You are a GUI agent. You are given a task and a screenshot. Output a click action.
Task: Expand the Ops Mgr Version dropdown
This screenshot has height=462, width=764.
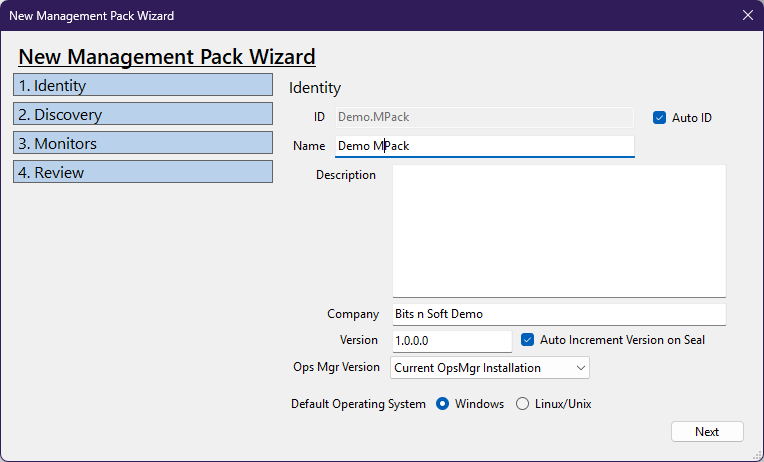pos(490,368)
